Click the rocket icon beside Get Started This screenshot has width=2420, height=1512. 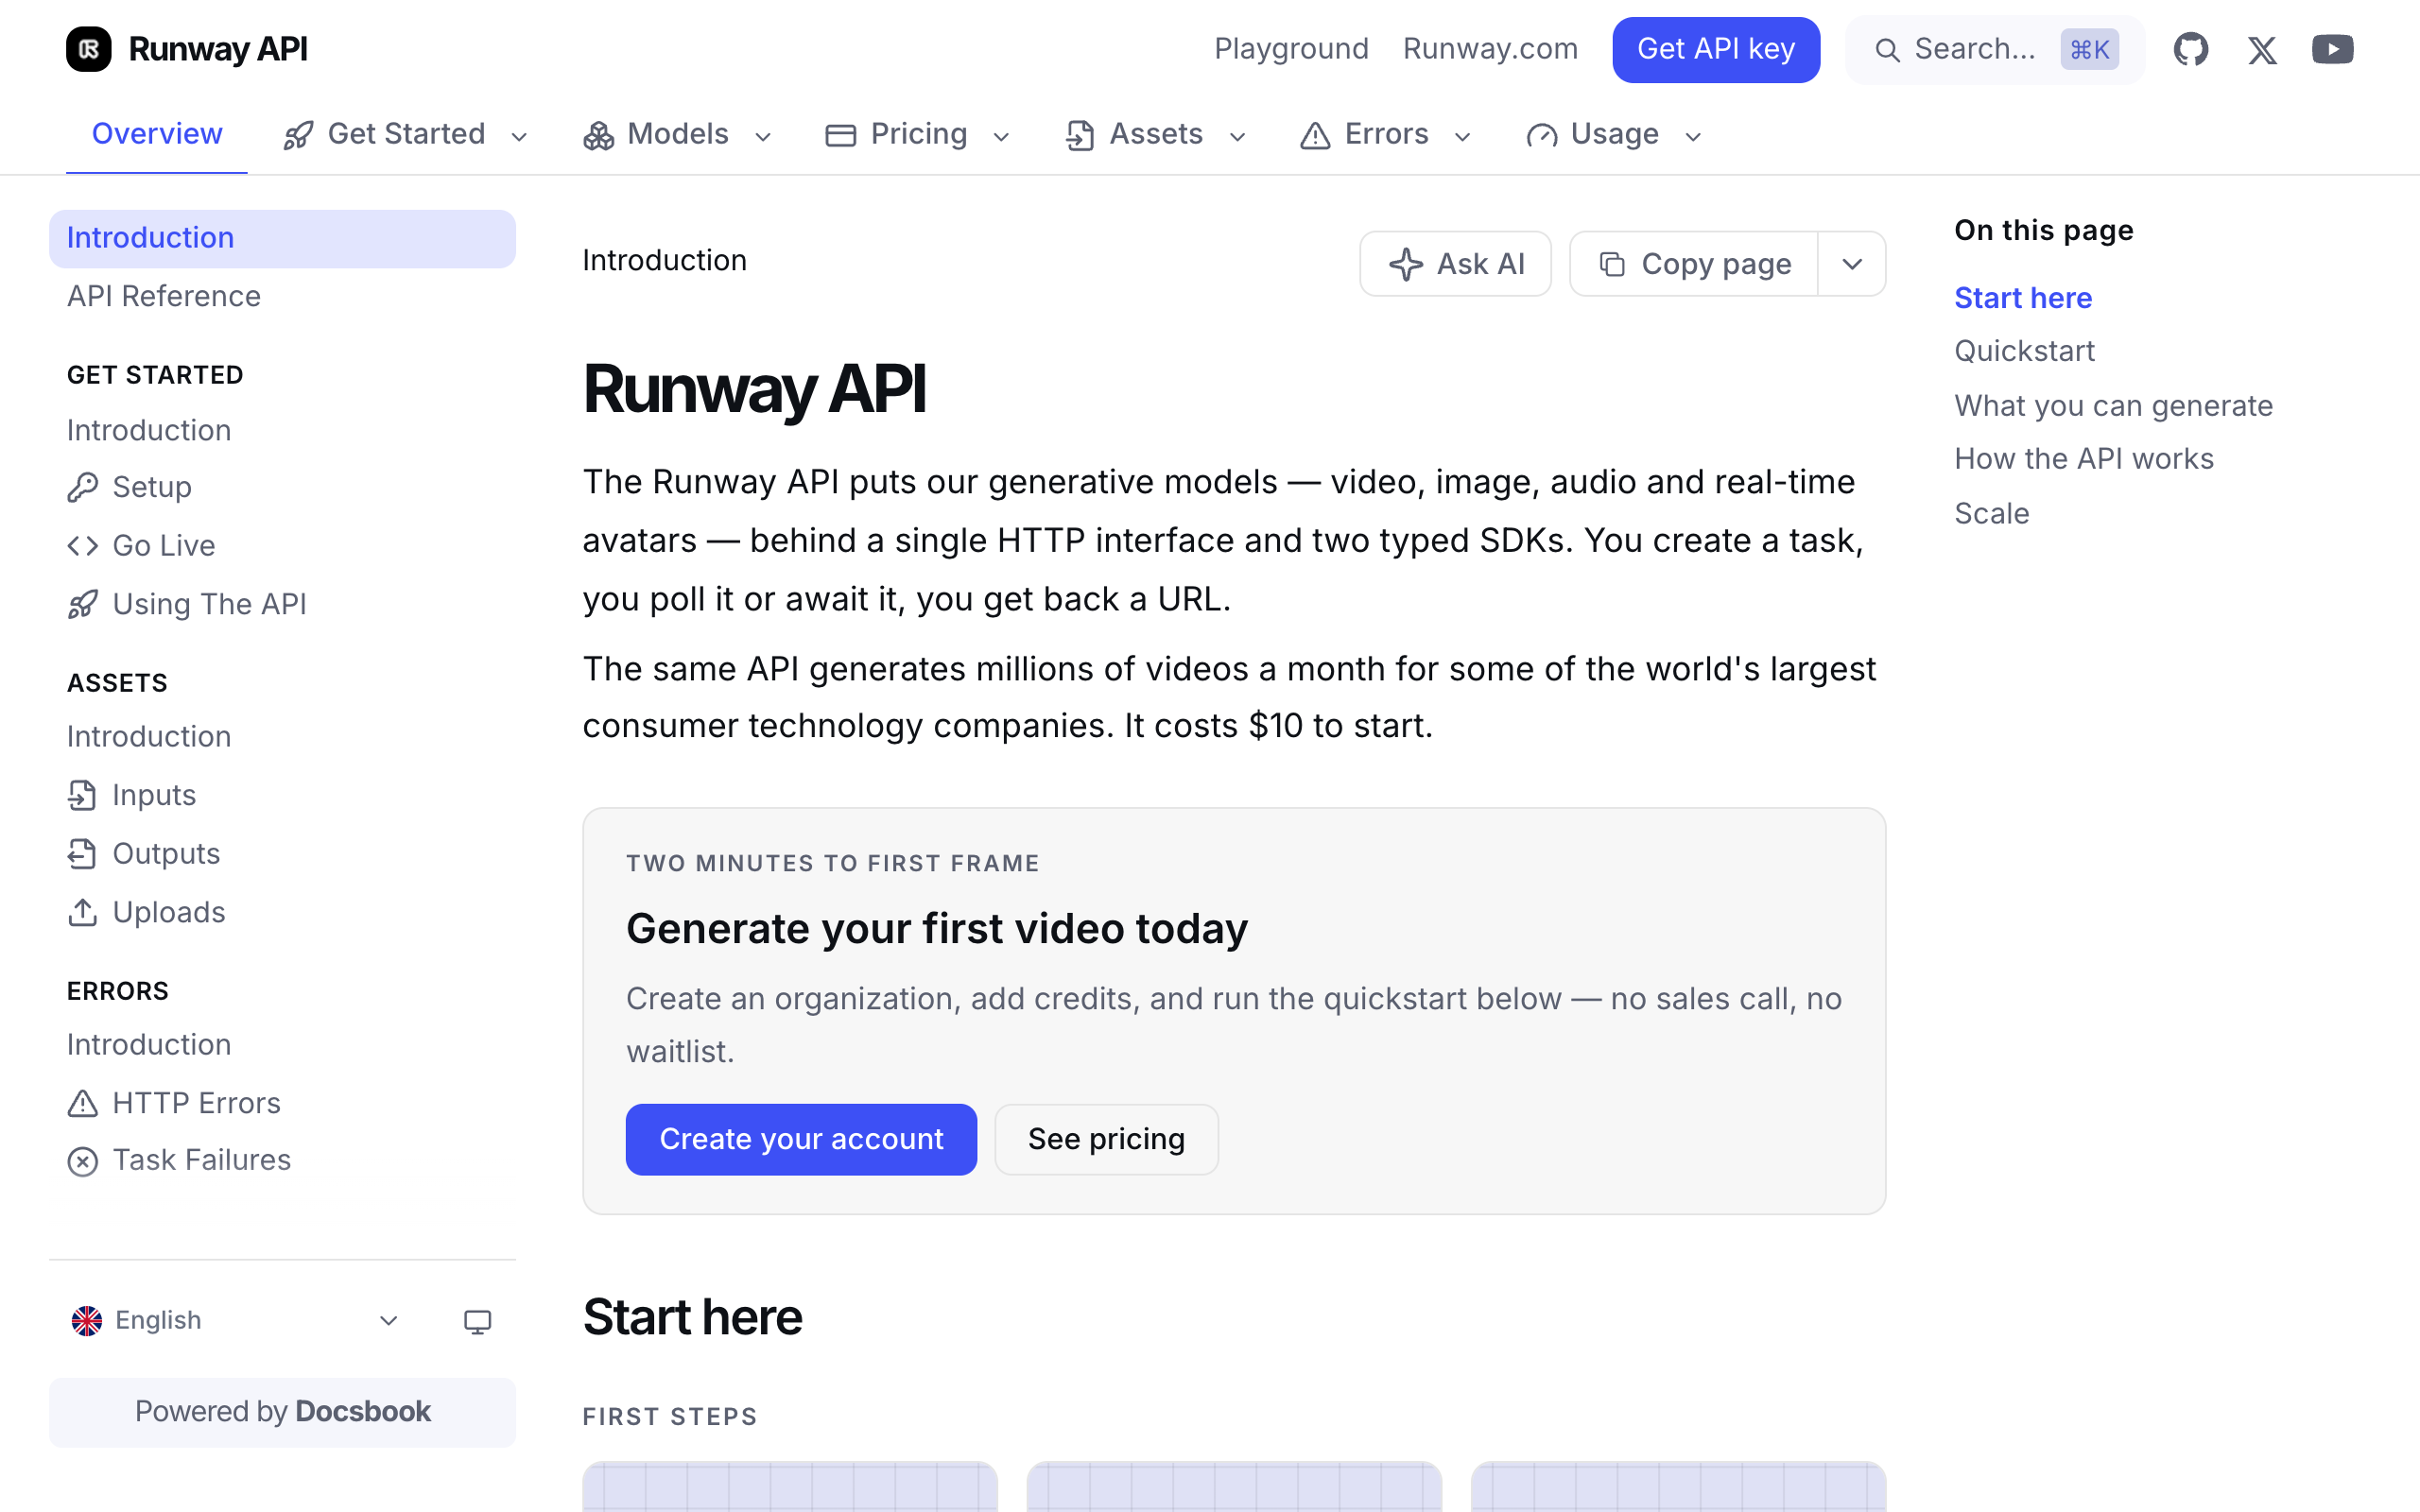pyautogui.click(x=298, y=135)
